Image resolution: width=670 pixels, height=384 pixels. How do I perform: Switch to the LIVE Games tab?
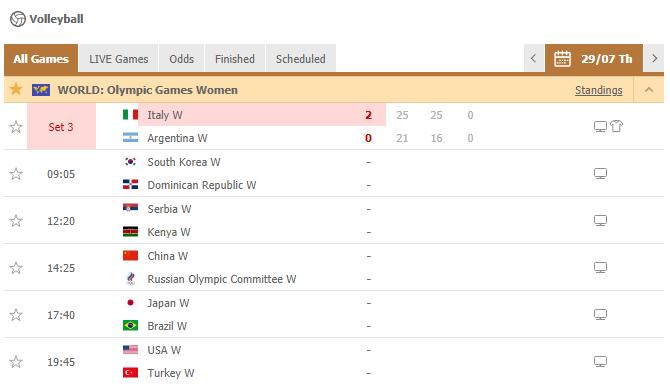pos(118,59)
